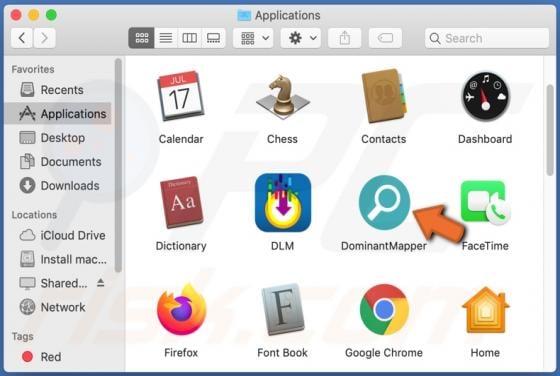This screenshot has width=560, height=376.
Task: Minimize the window with the yellow button
Action: [34, 15]
